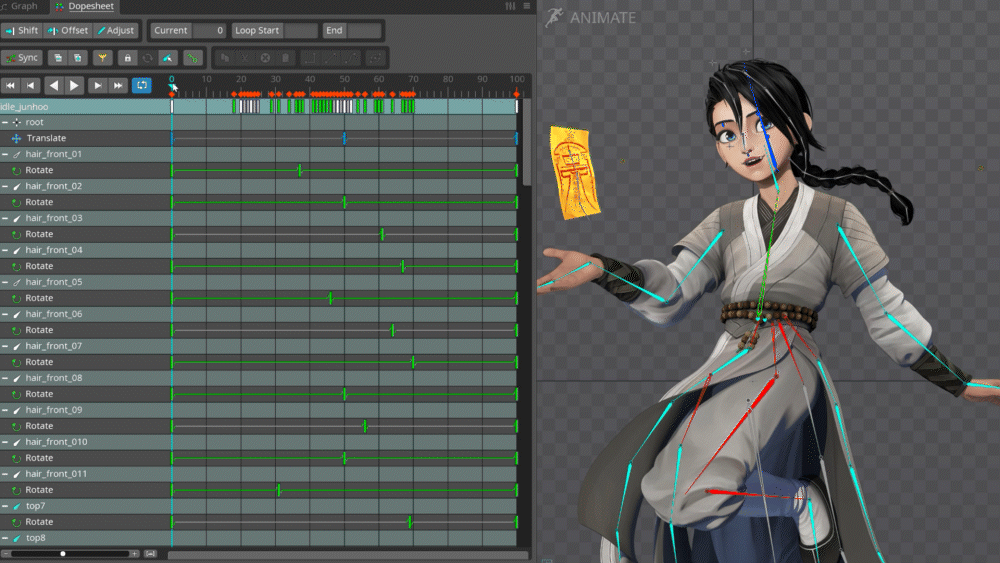Click the Shift keys button
The height and width of the screenshot is (563, 1000).
(x=20, y=31)
